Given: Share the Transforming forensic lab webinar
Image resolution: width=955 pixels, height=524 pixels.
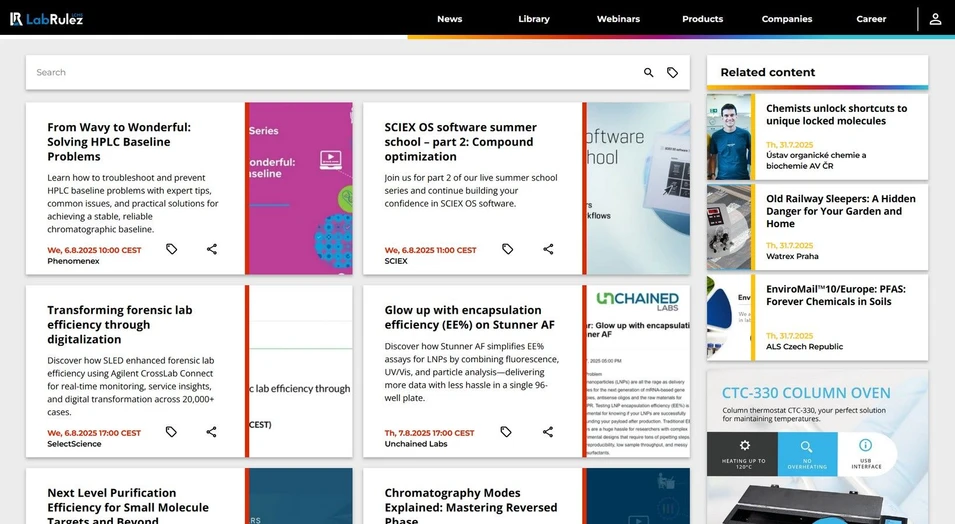Looking at the screenshot, I should 211,432.
